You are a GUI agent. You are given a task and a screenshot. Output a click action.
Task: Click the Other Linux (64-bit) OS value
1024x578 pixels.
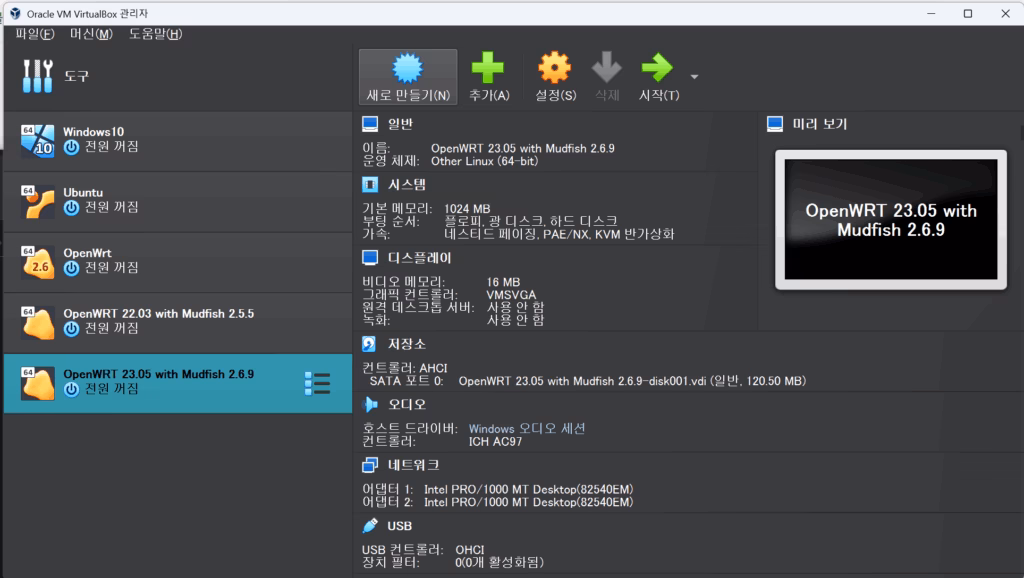485,161
